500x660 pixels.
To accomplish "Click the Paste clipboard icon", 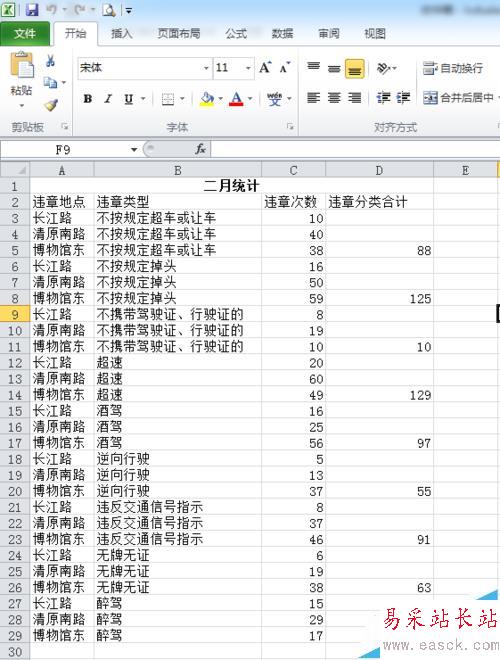I will [x=21, y=65].
